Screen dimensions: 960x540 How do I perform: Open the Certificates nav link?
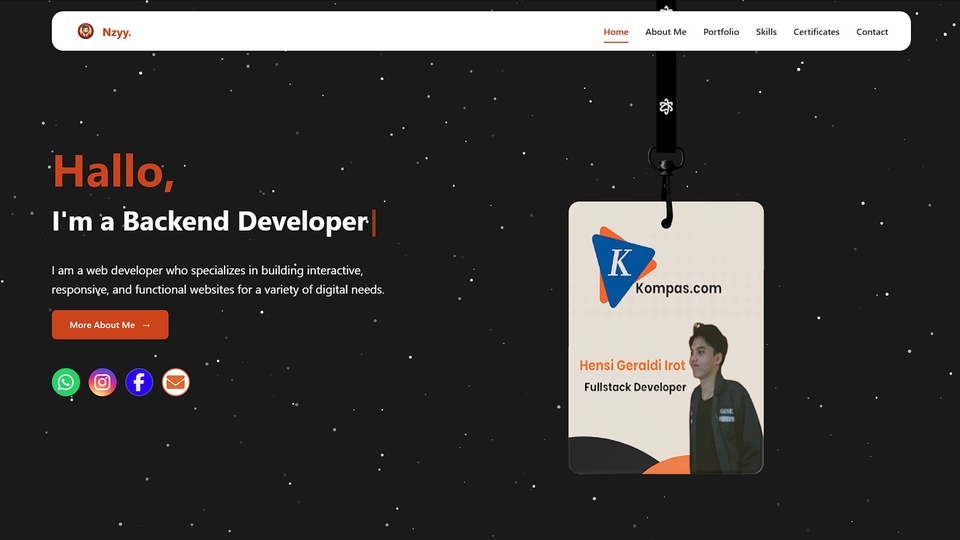click(816, 32)
